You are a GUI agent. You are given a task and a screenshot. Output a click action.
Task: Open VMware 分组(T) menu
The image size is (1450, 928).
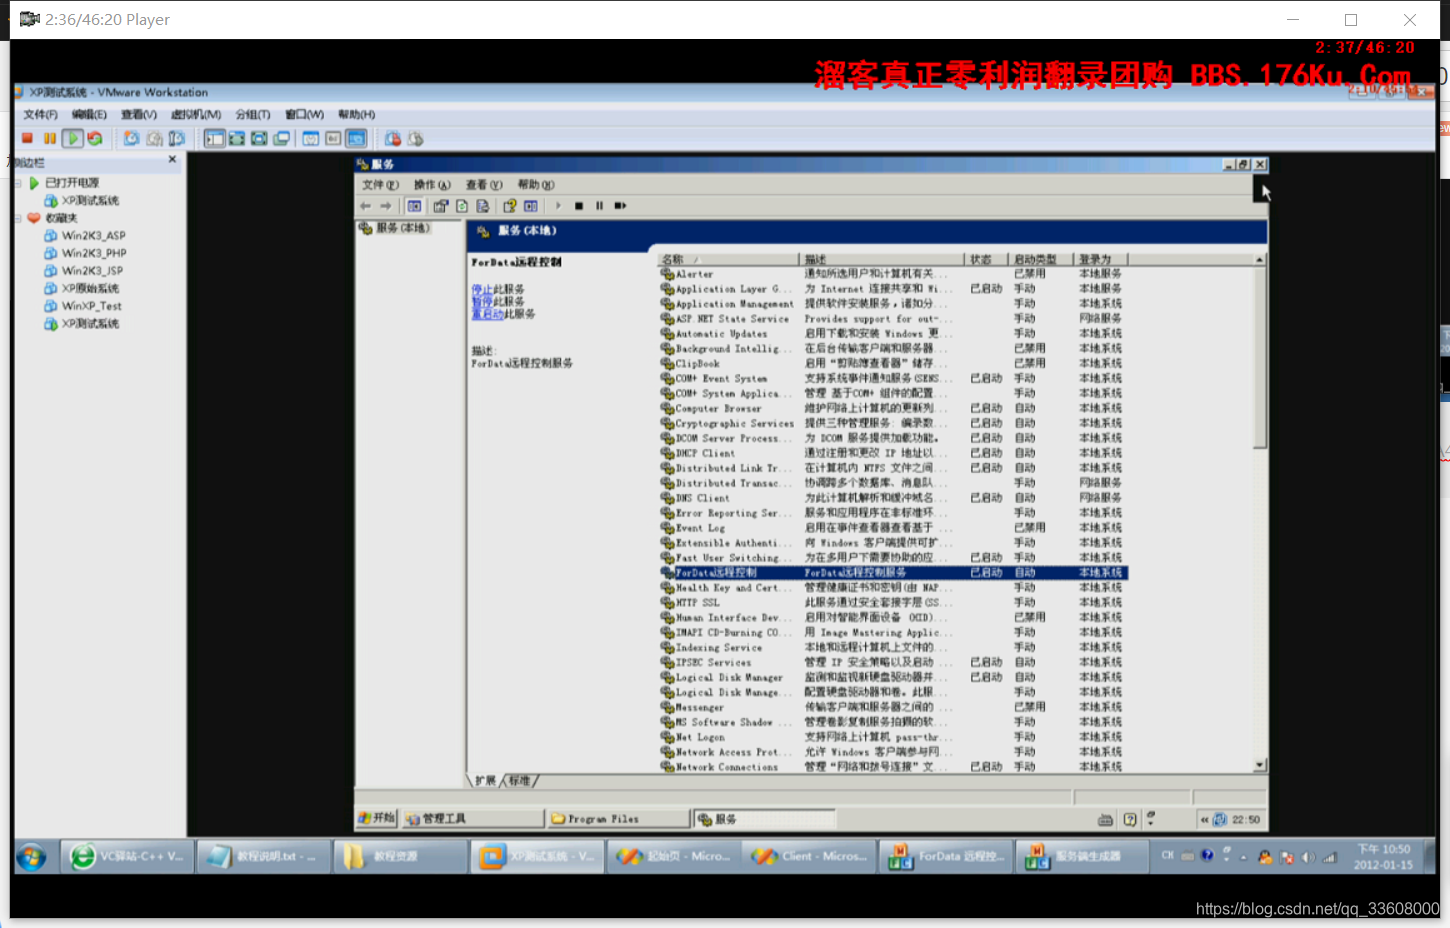pos(253,115)
